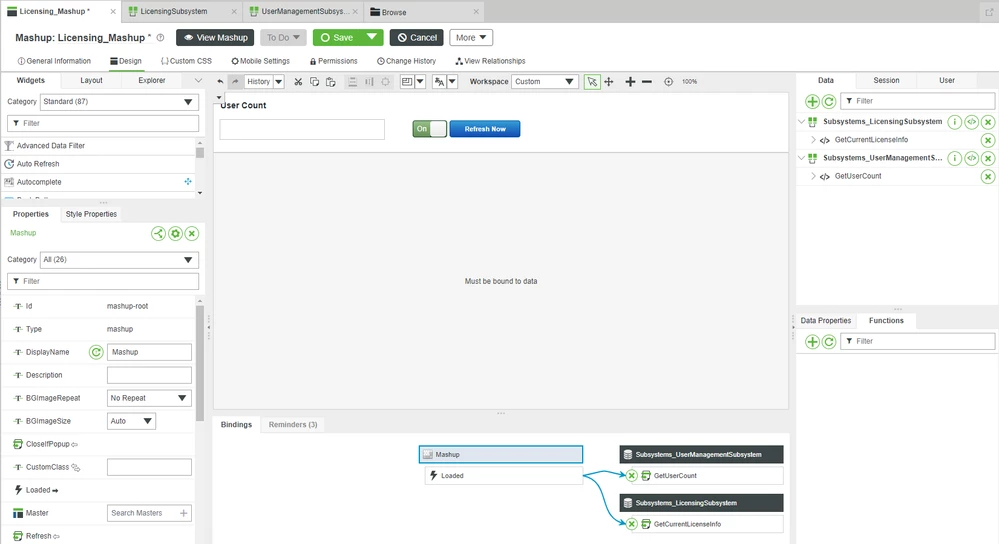Click code icon for Subsystems_LicensingSubsystem
The height and width of the screenshot is (544, 999).
971,122
